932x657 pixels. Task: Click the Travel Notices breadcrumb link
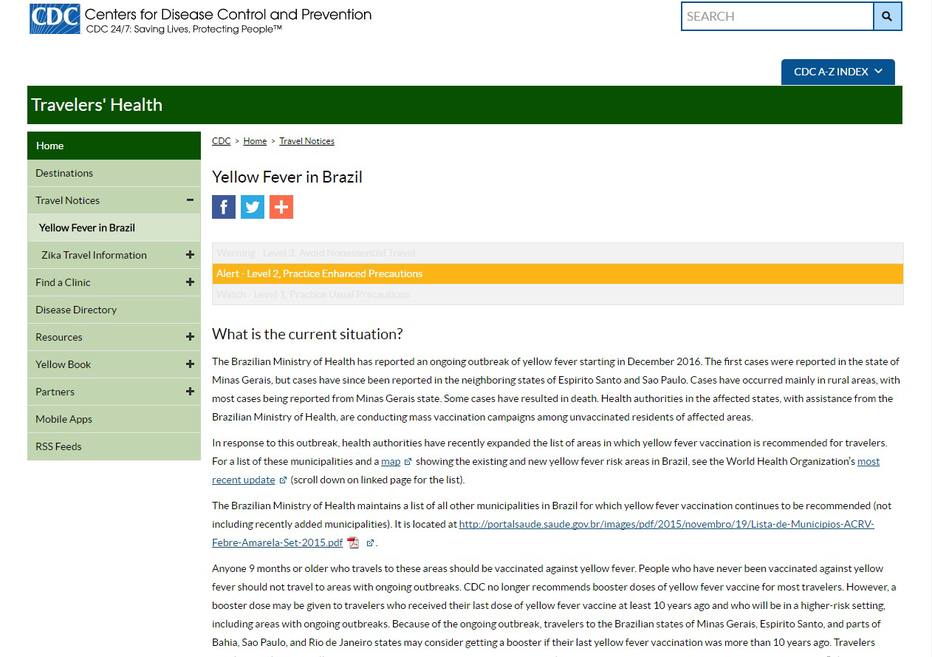306,141
